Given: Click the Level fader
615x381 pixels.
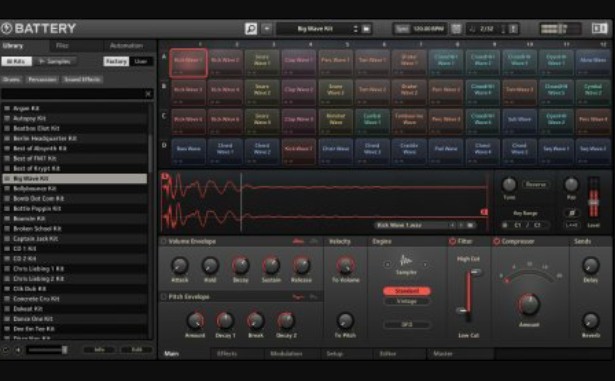Looking at the screenshot, I should pos(593,202).
